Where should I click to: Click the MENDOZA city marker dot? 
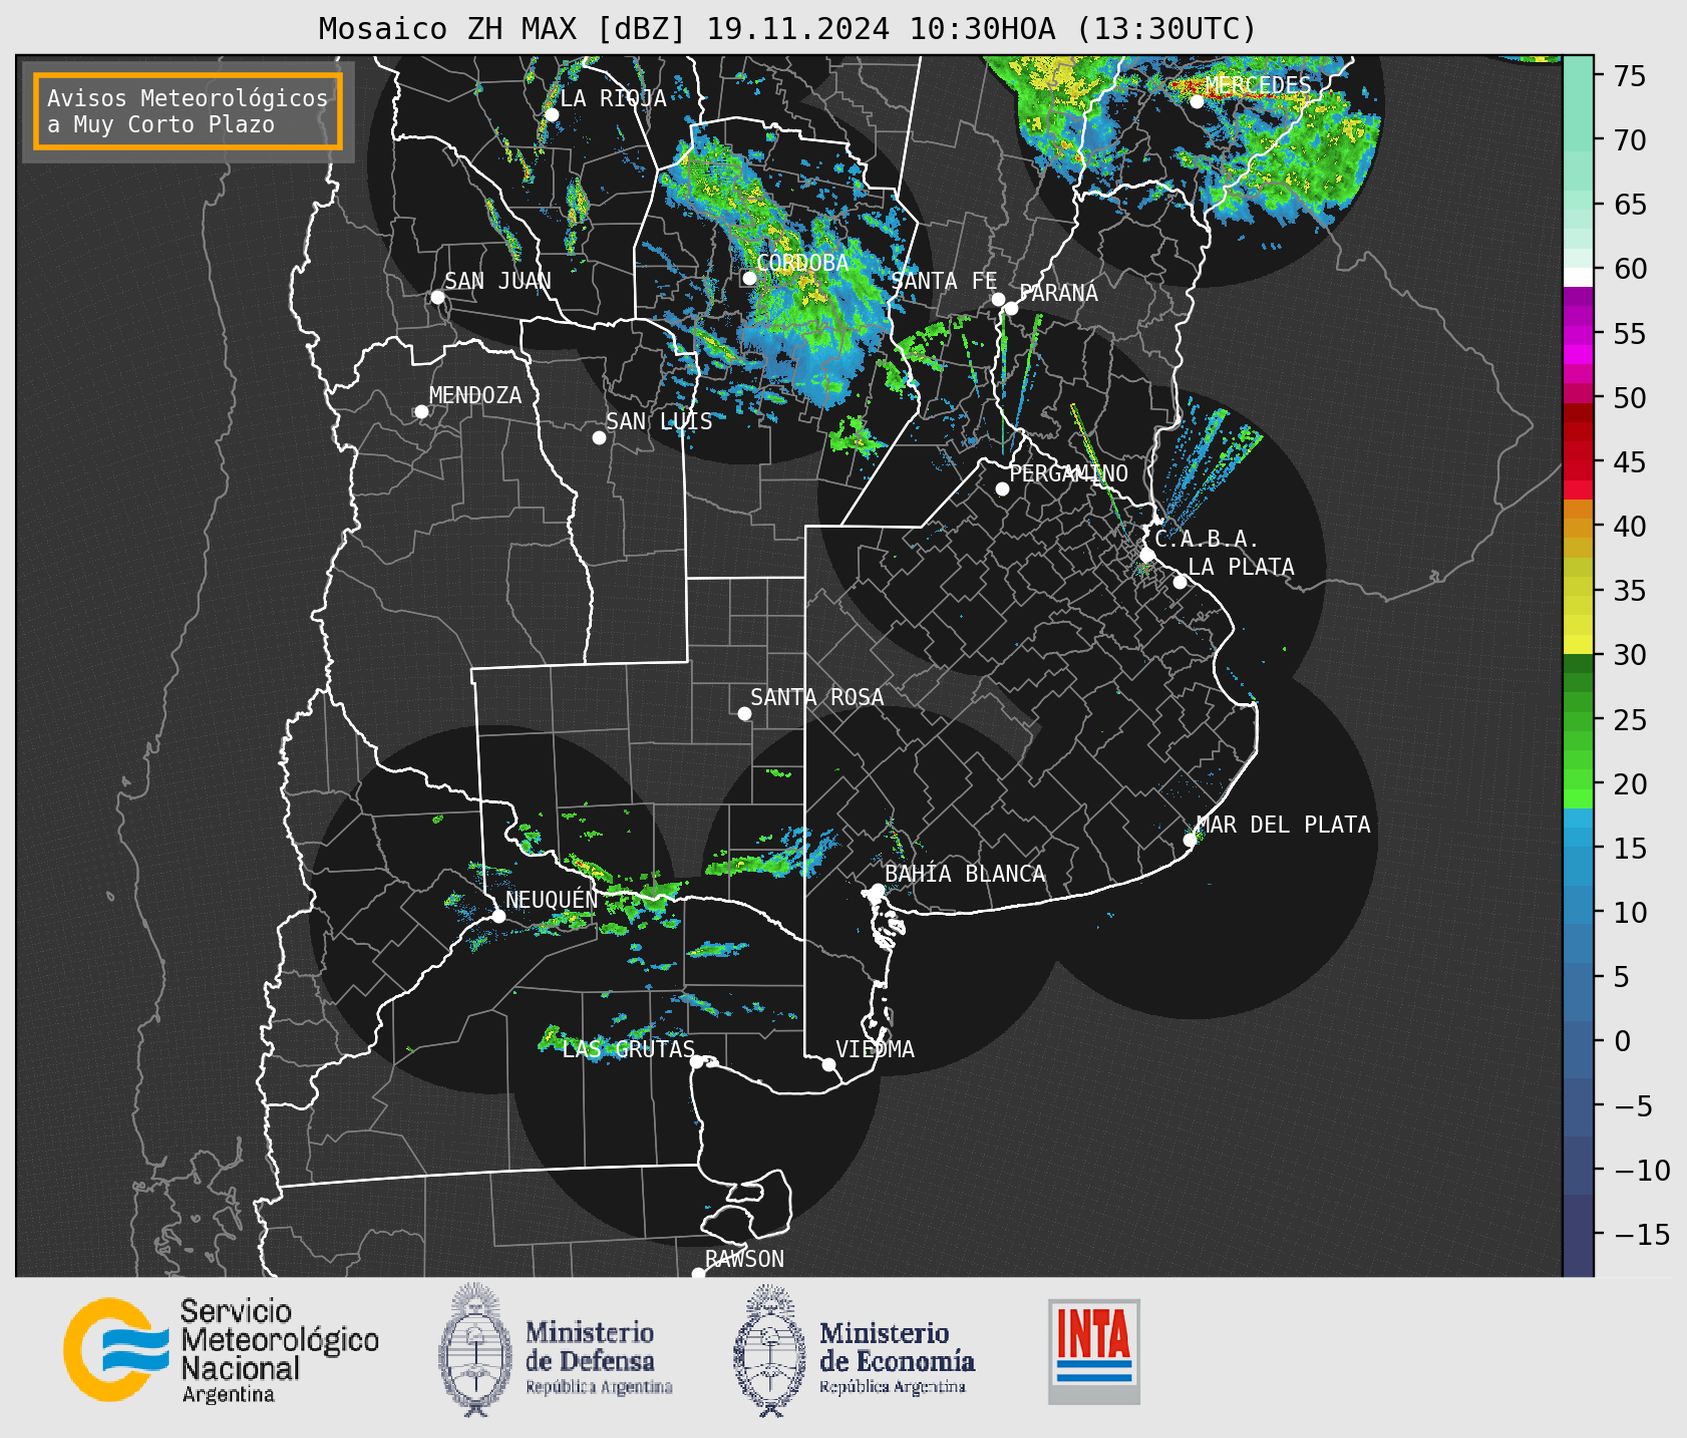(x=421, y=412)
